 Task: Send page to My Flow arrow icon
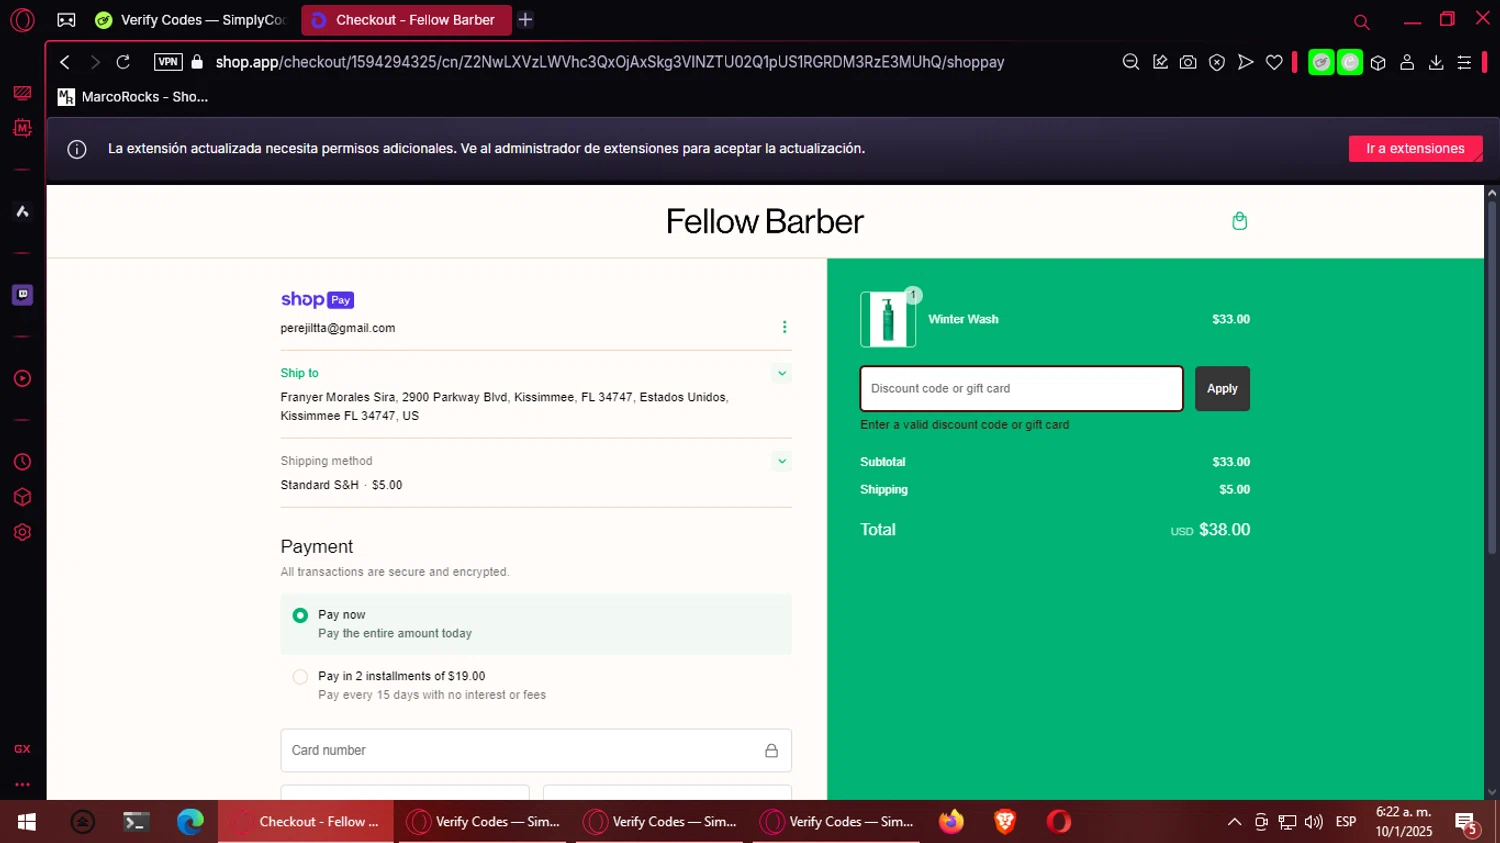tap(1246, 62)
